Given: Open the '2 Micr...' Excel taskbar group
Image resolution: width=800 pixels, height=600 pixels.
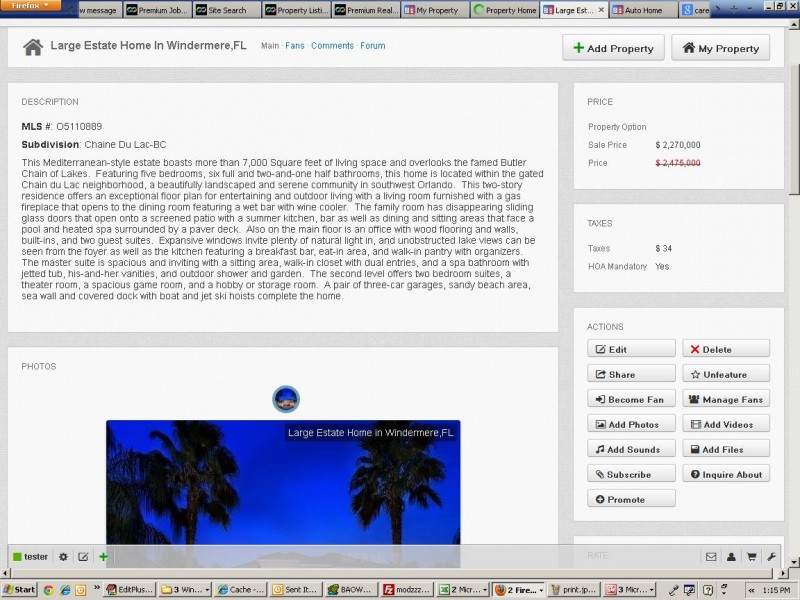Looking at the screenshot, I should [463, 590].
